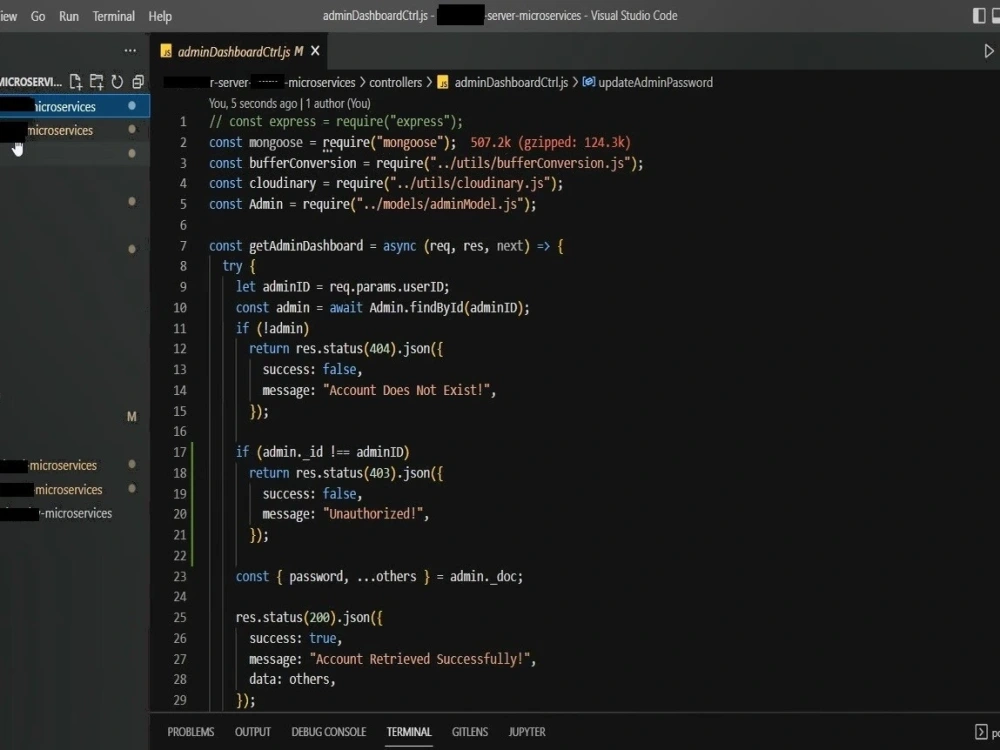Select the highlighted microservices folder in Explorer
Image resolution: width=1000 pixels, height=750 pixels.
tap(75, 106)
